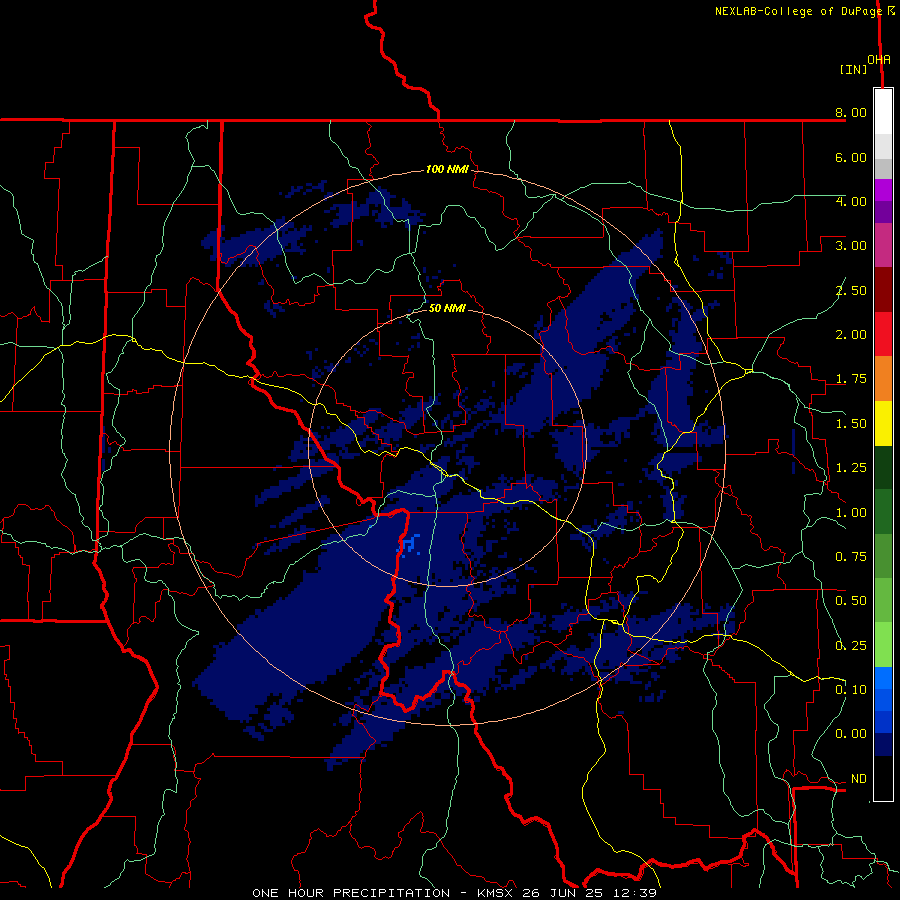Click the OHA product label above legend
The image size is (900, 900).
pyautogui.click(x=879, y=60)
